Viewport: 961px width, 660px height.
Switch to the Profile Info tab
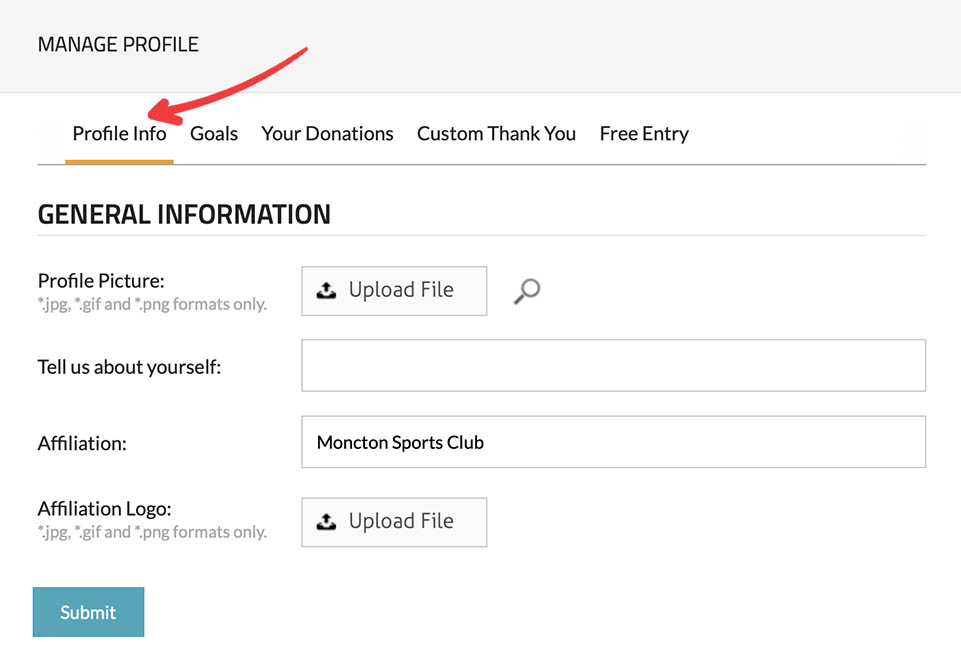(x=120, y=134)
